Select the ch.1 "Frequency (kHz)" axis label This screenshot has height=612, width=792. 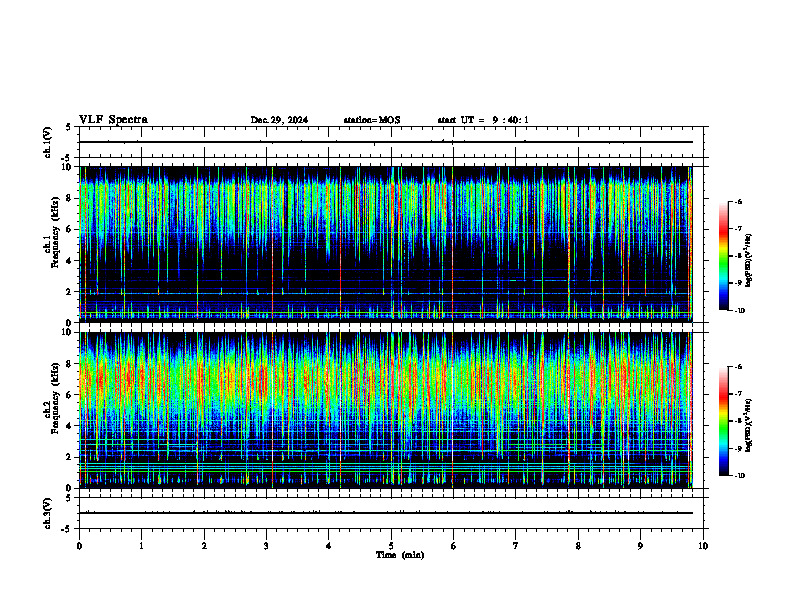(55, 232)
